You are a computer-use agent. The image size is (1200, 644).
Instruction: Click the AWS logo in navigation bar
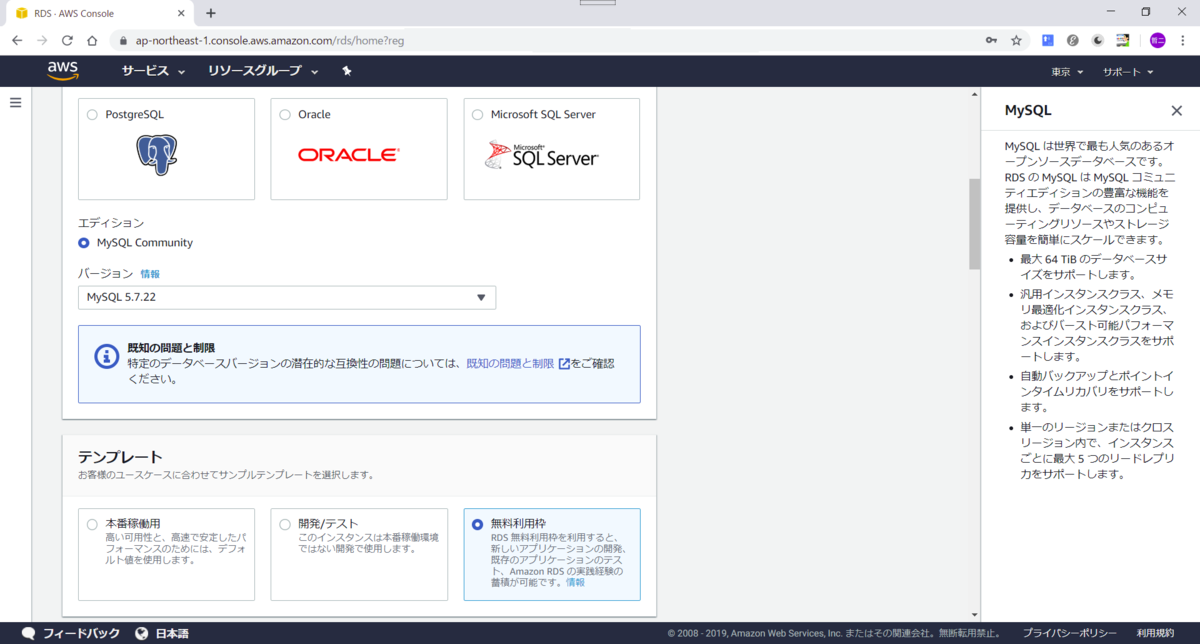(x=63, y=71)
